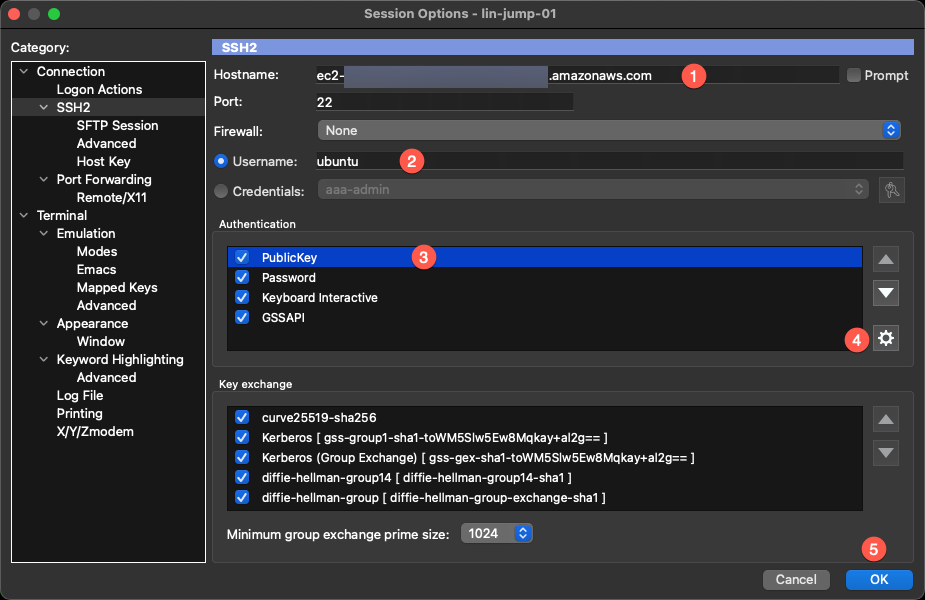The image size is (925, 600).
Task: Collapse the Keyword Highlighting node
Action: [44, 359]
